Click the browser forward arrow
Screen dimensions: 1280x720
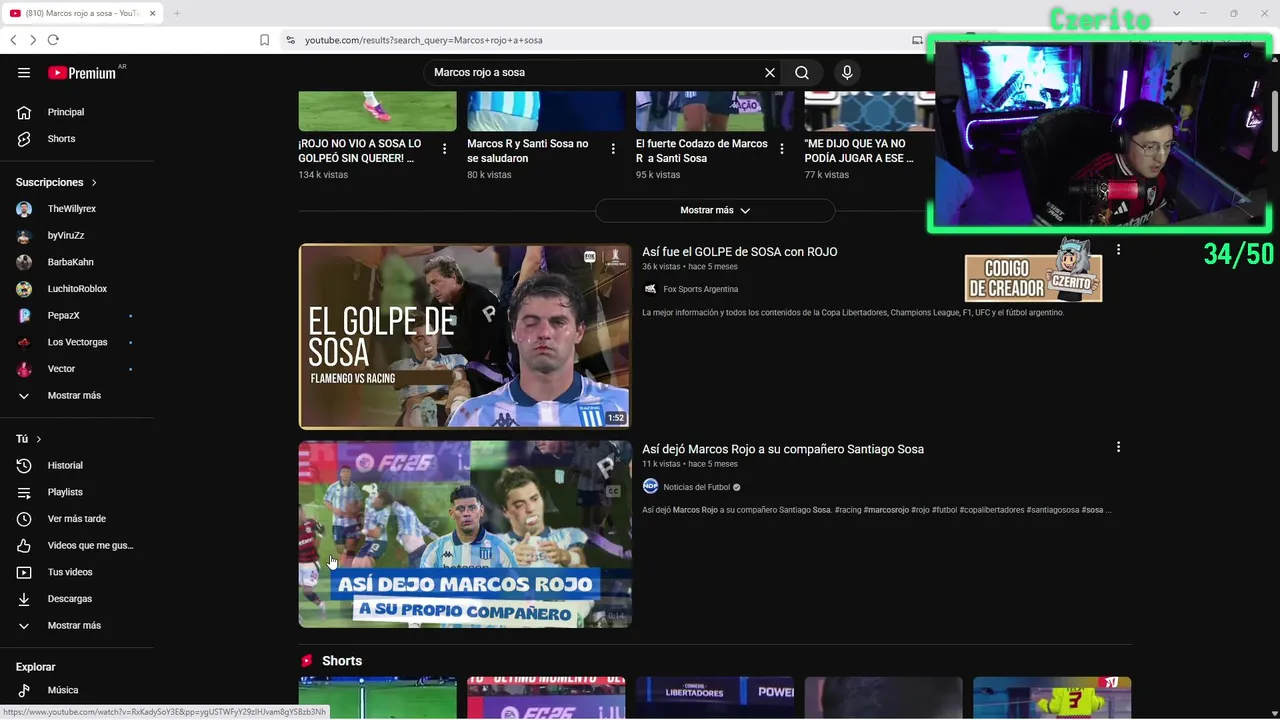pyautogui.click(x=33, y=40)
